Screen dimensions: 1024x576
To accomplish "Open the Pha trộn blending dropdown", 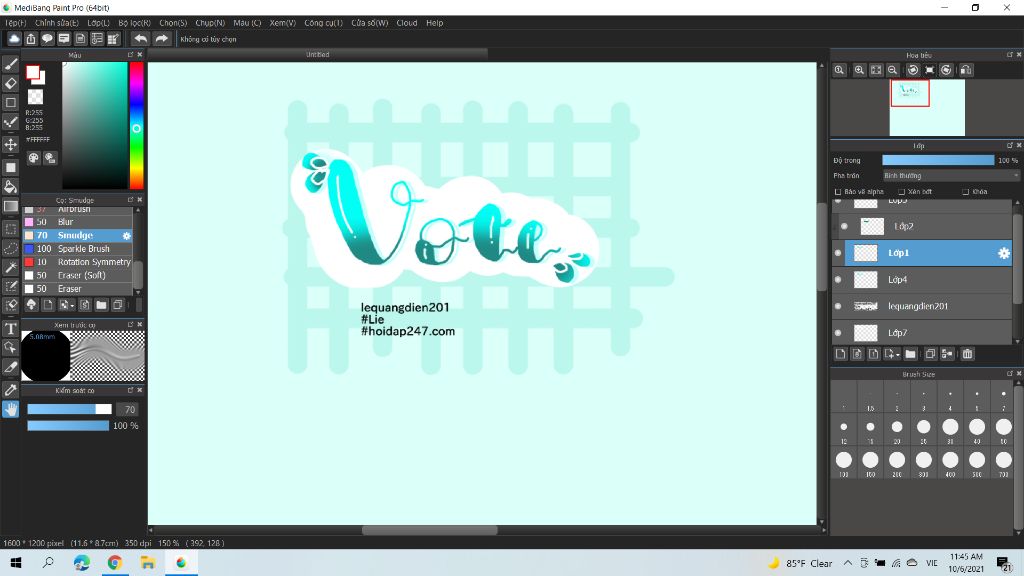I will pos(950,176).
